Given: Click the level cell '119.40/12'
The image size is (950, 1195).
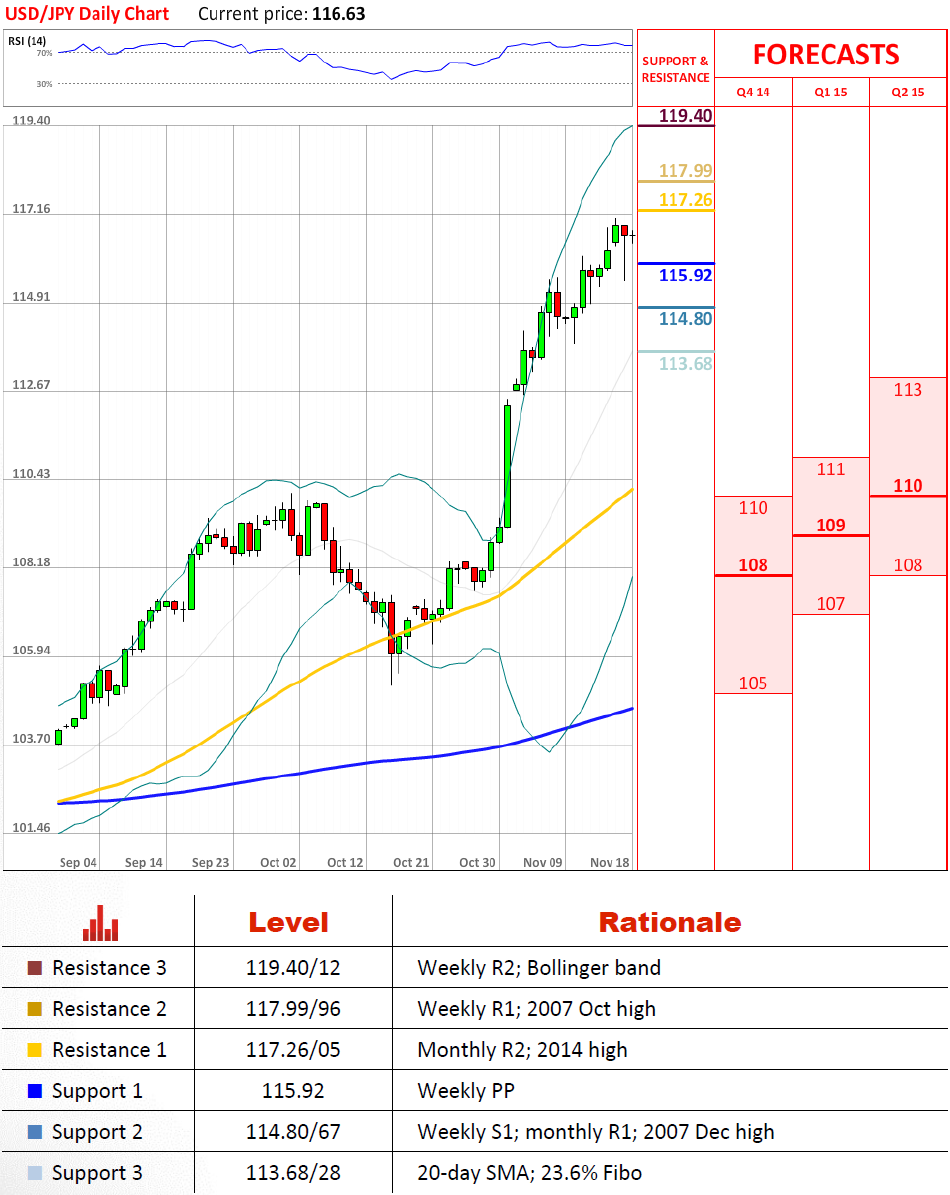Looking at the screenshot, I should click(x=293, y=968).
